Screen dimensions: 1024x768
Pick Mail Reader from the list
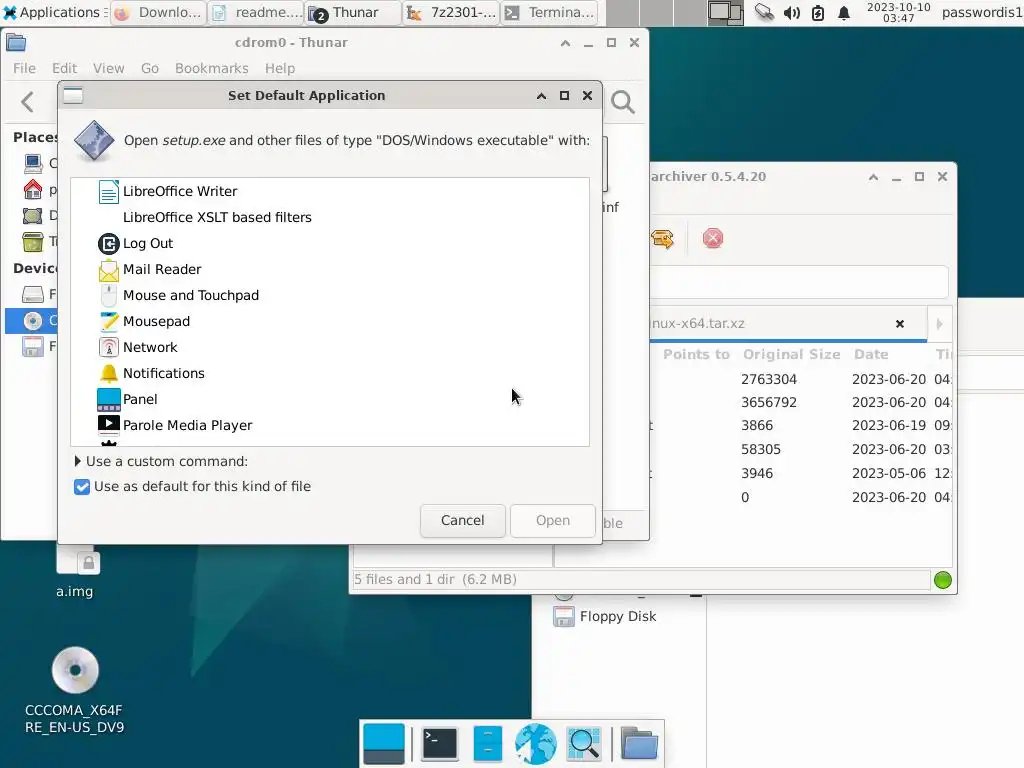pos(330,269)
